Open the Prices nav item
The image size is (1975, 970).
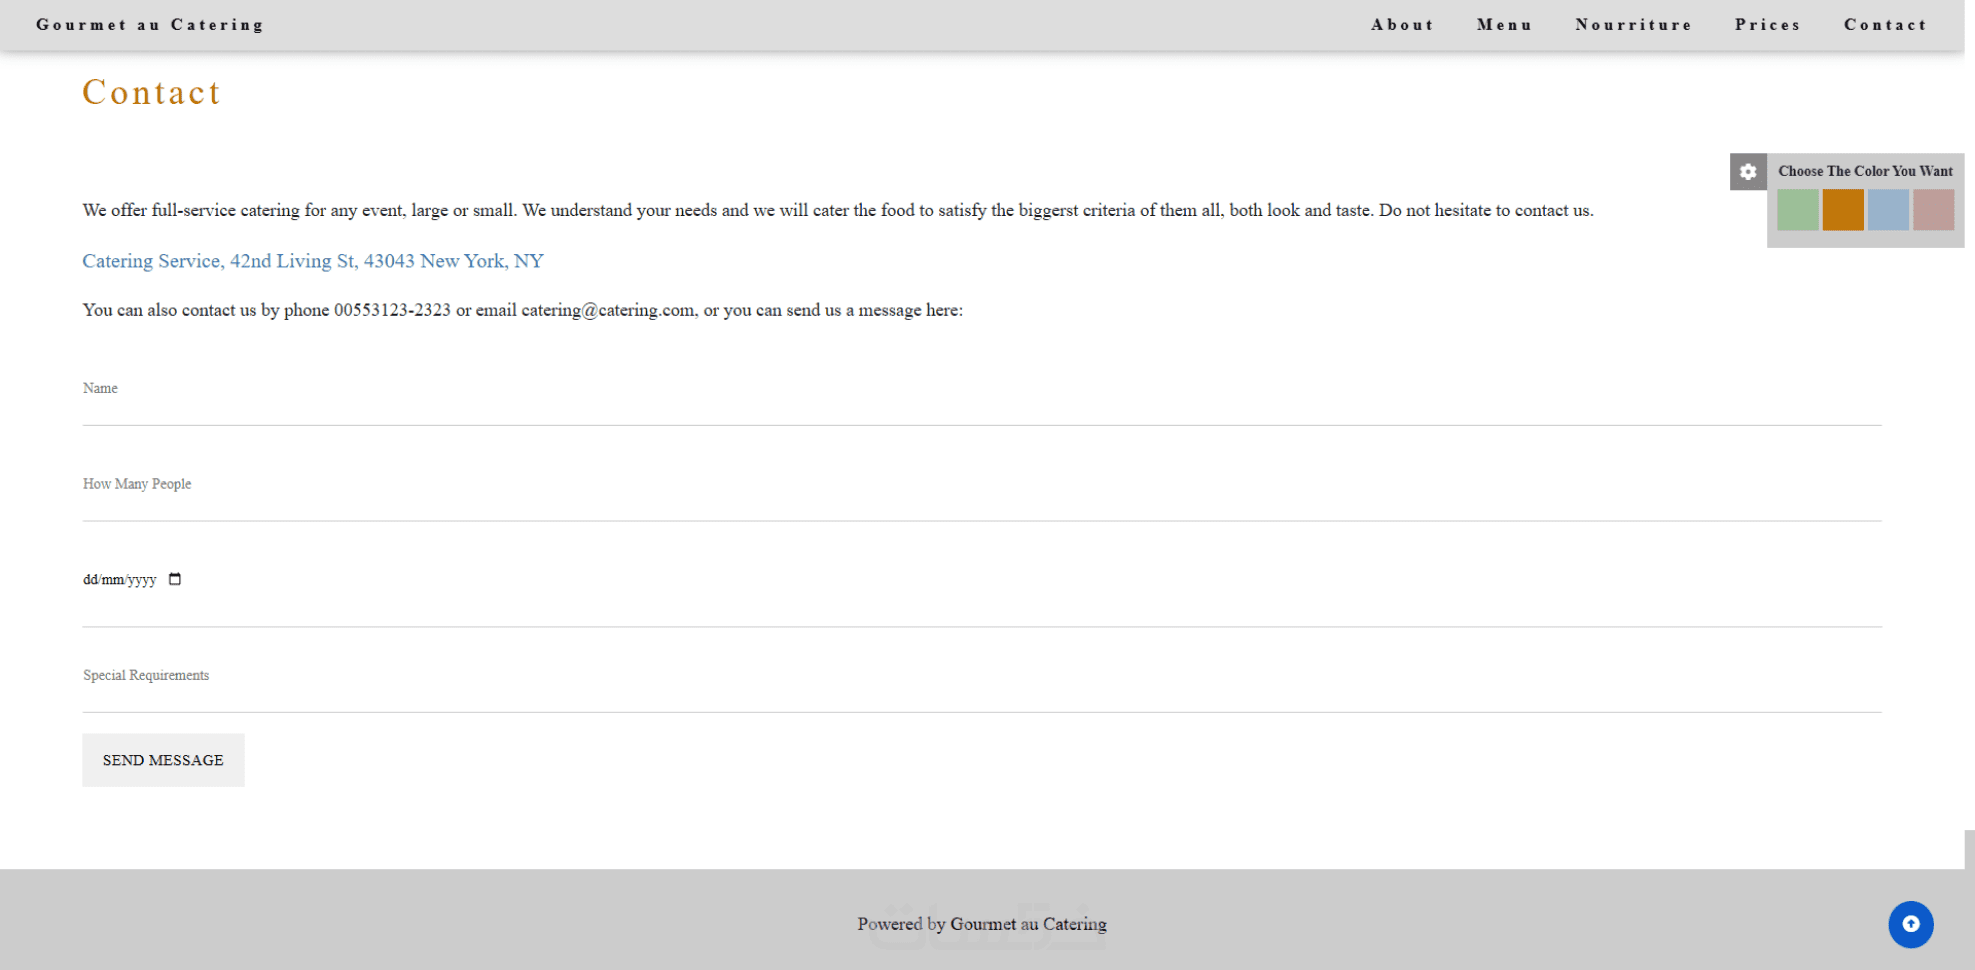(x=1767, y=25)
